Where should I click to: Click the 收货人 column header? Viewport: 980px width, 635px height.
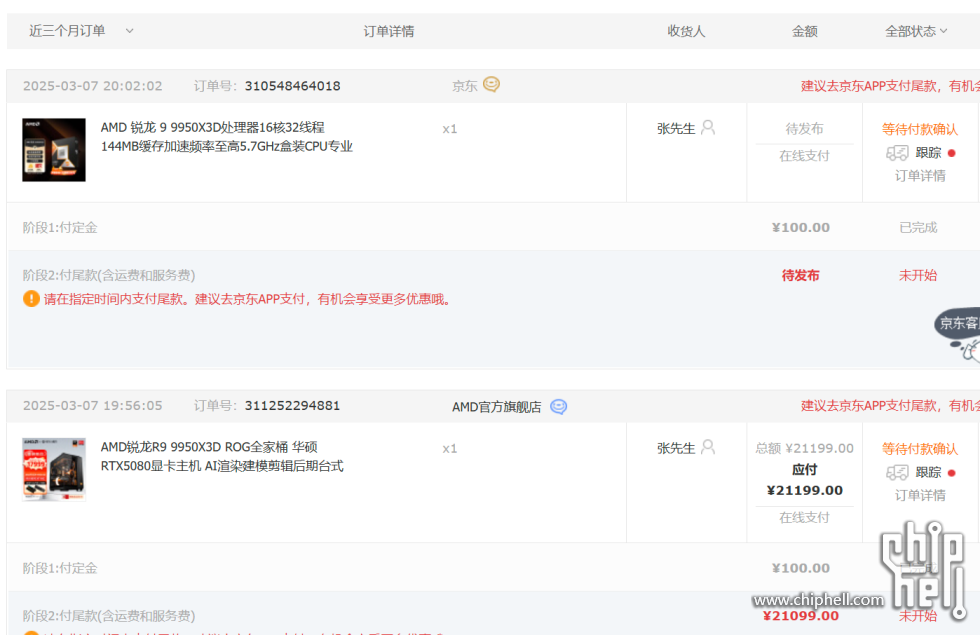(686, 31)
